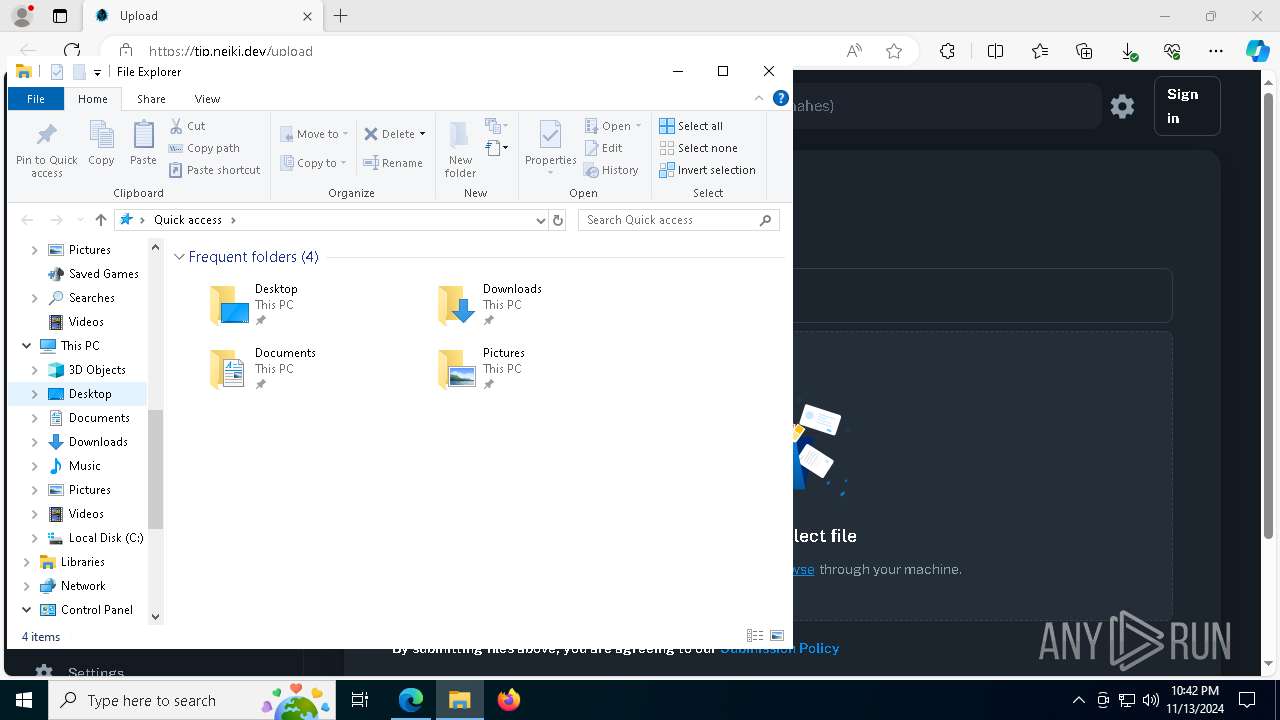Select Desktop in the navigation tree
The height and width of the screenshot is (720, 1280).
(x=90, y=394)
